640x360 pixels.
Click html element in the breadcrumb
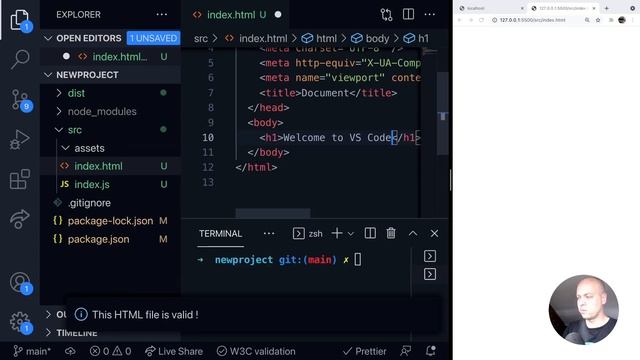tap(326, 38)
